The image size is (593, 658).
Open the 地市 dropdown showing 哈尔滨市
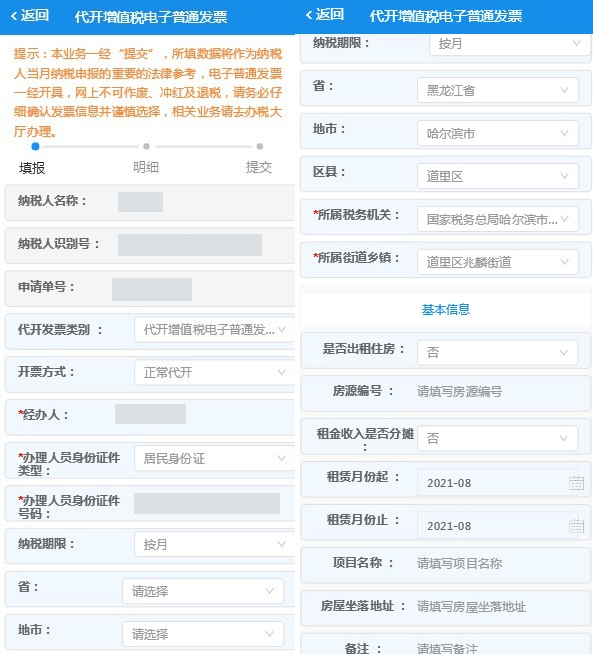coord(498,133)
